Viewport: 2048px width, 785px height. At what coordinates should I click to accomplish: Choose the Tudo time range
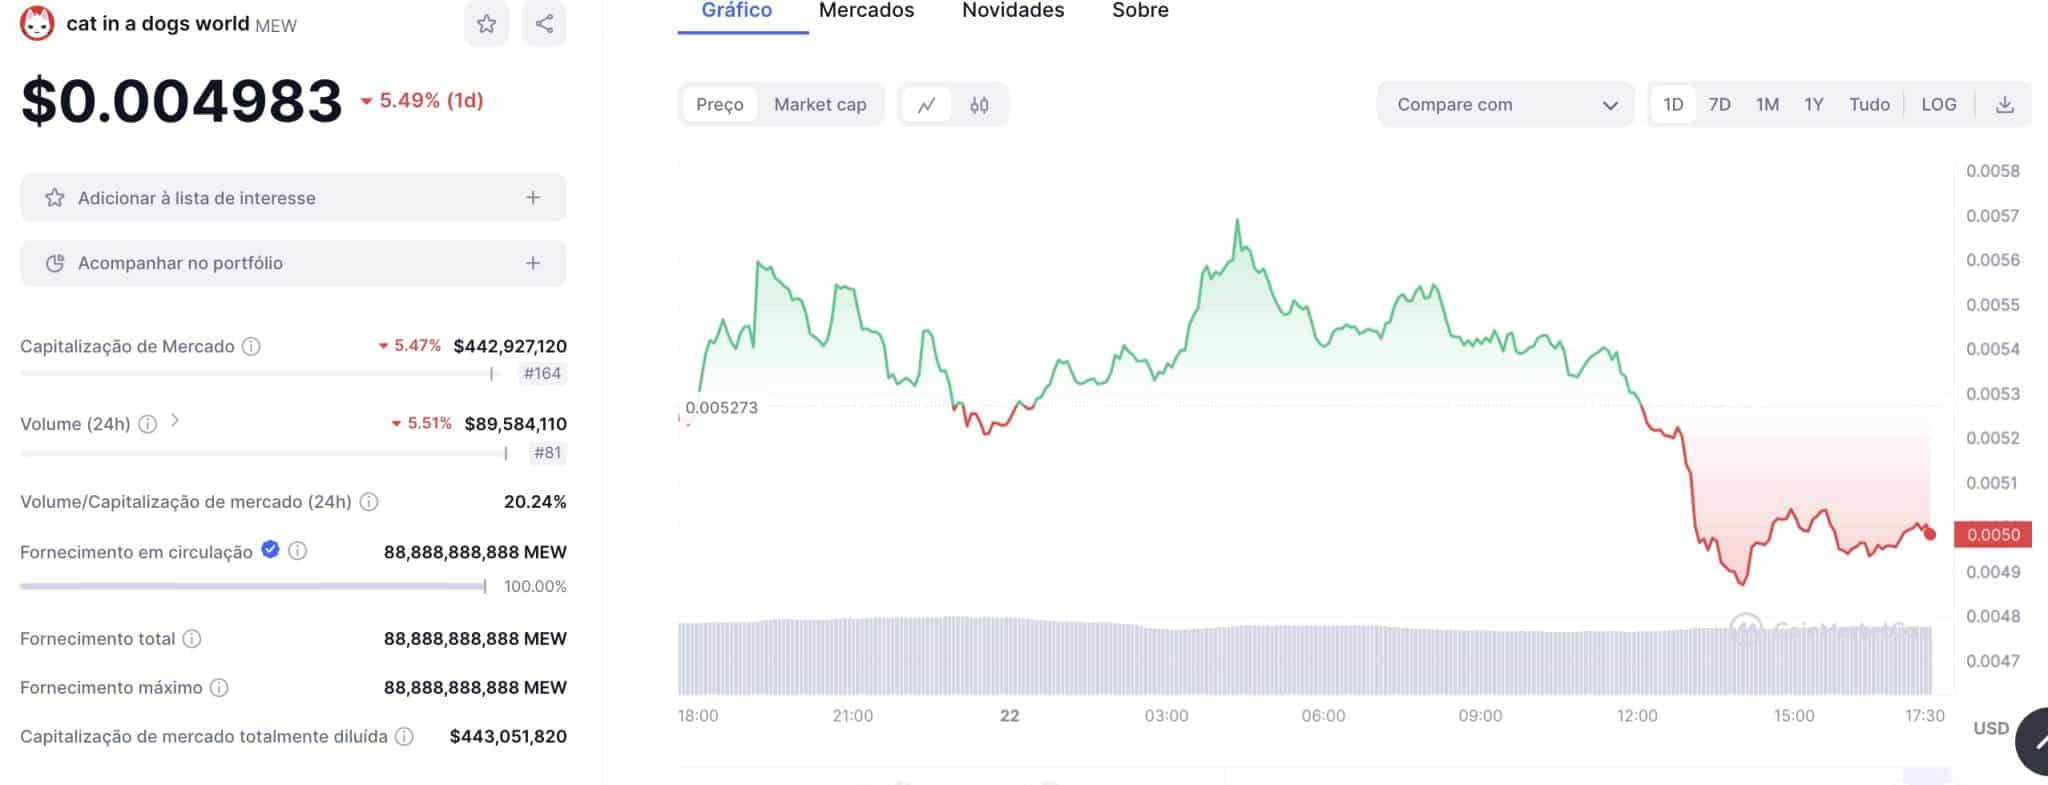click(1869, 104)
